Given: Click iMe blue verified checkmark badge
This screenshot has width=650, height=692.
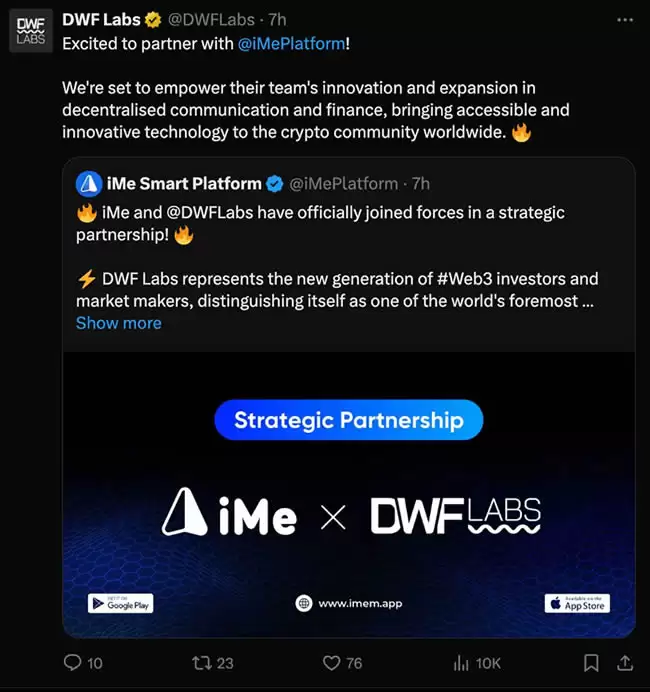Looking at the screenshot, I should coord(275,183).
